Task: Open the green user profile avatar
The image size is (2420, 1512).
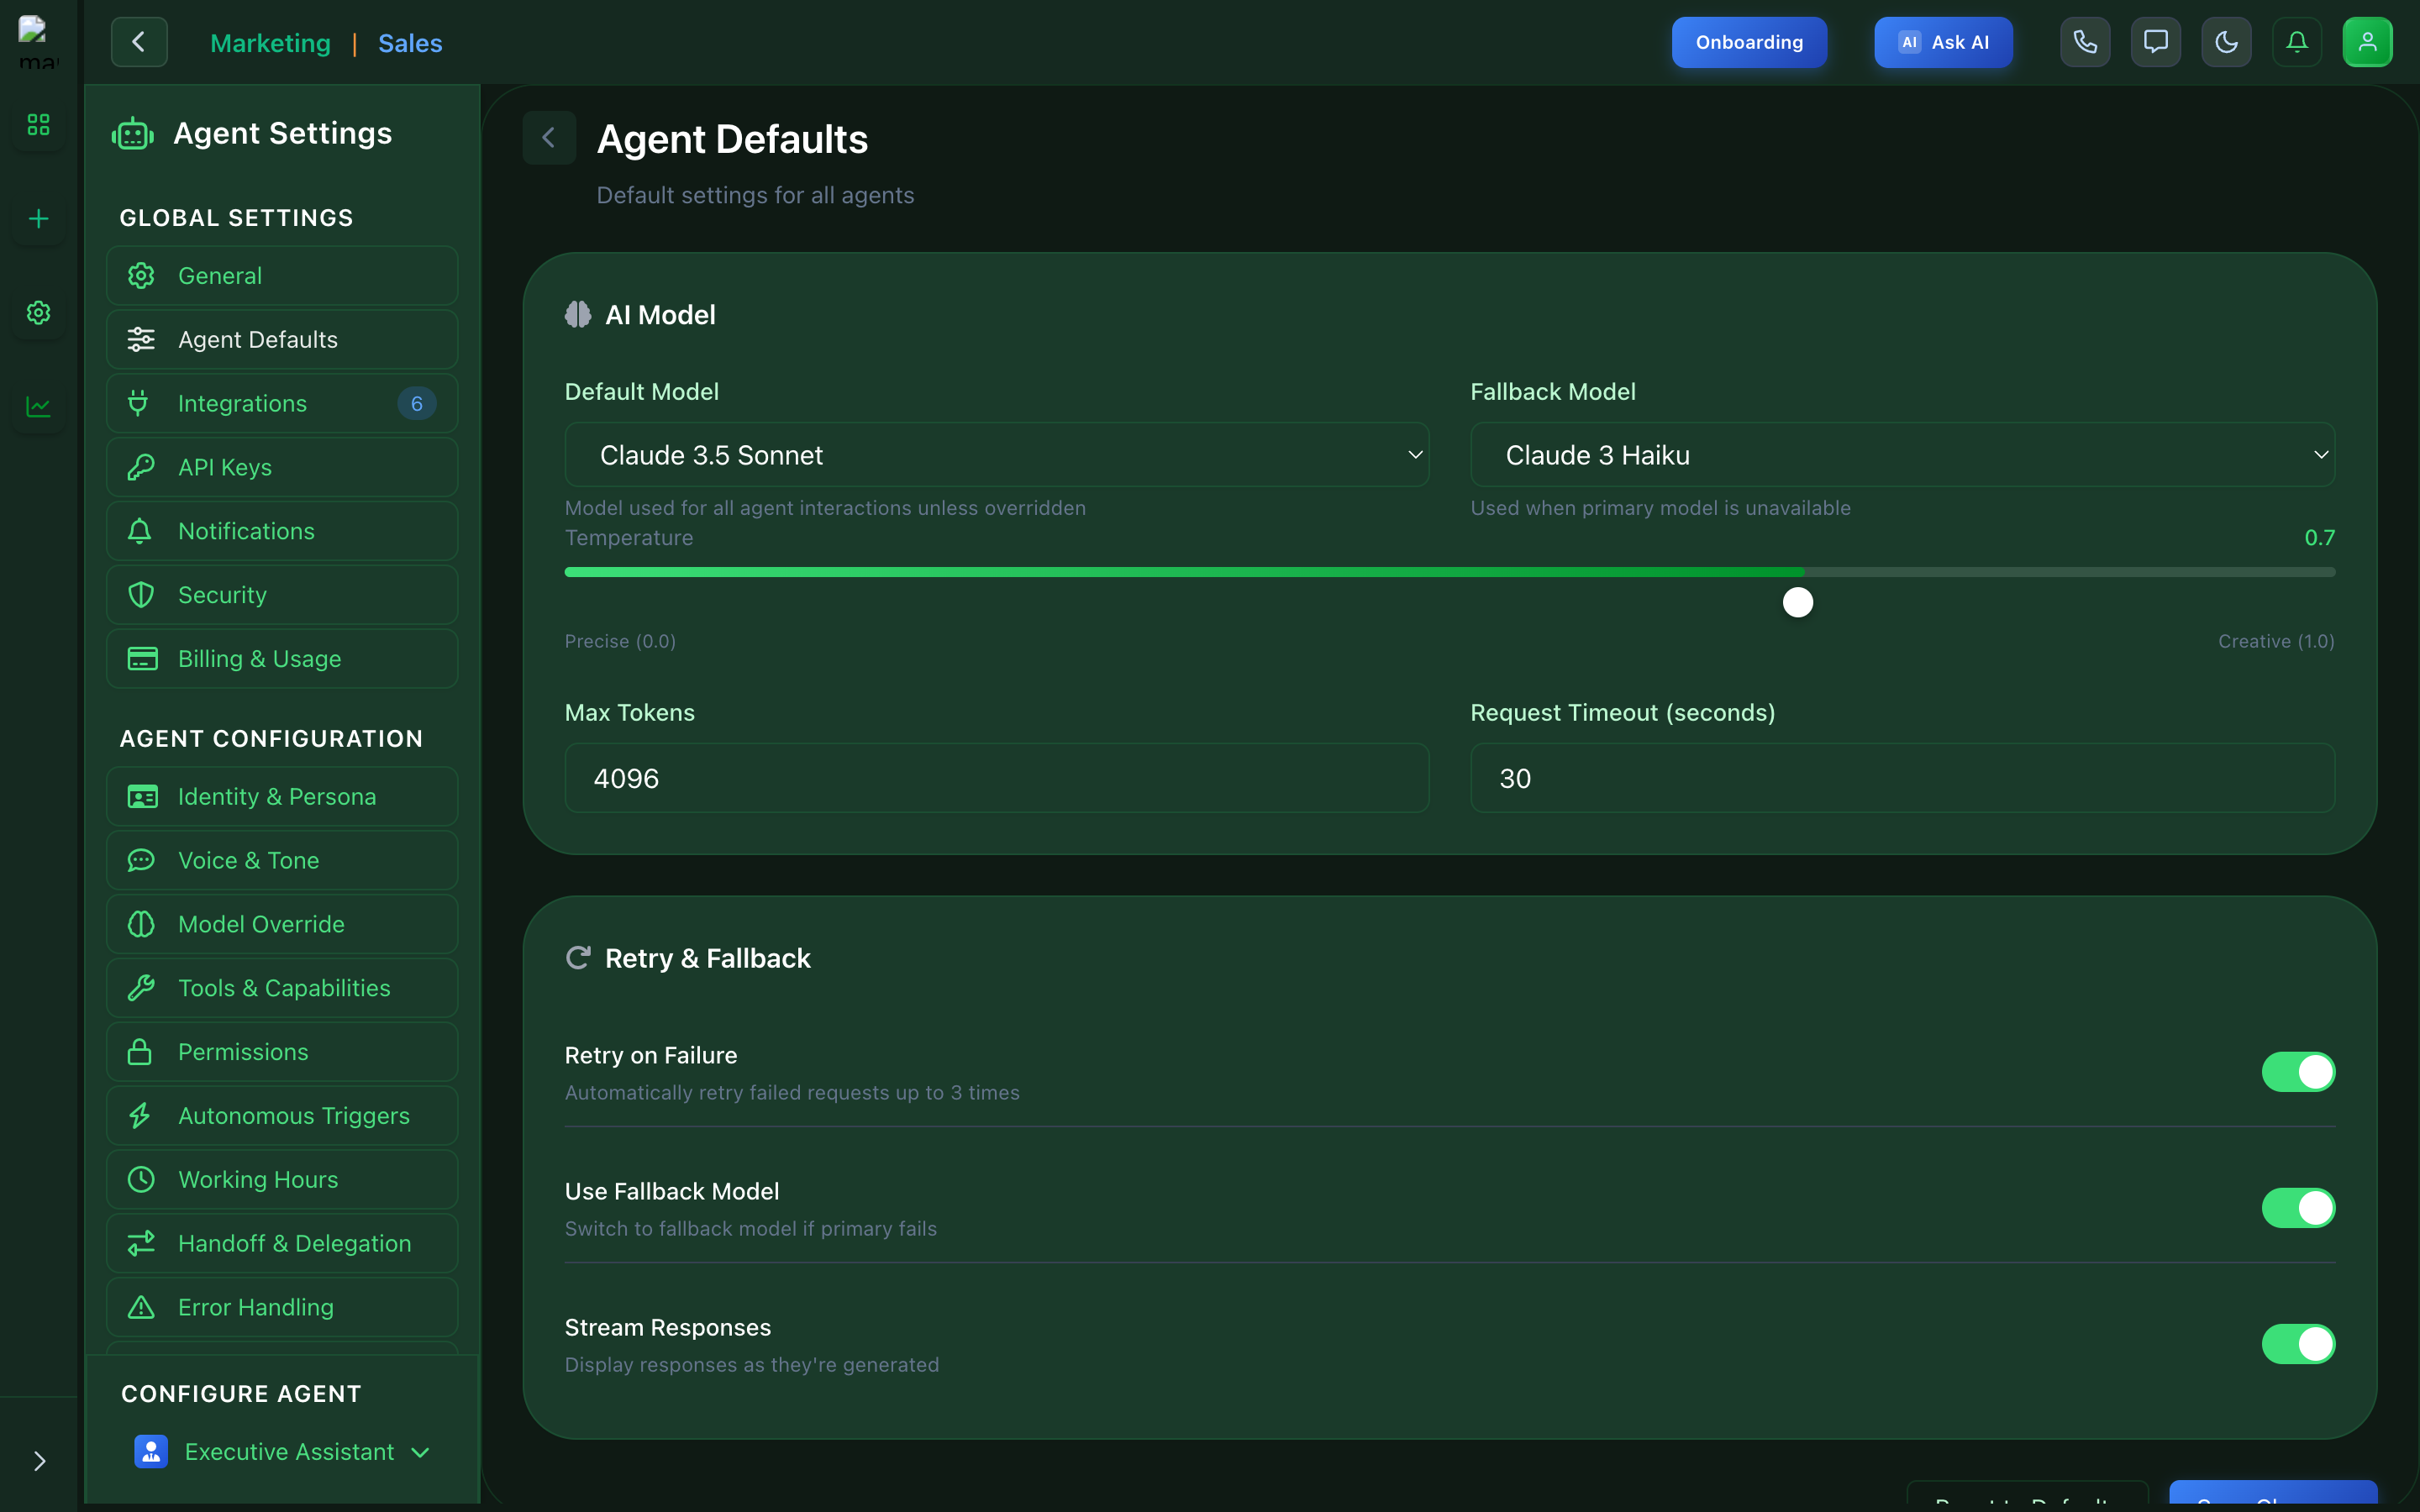Action: [2367, 42]
